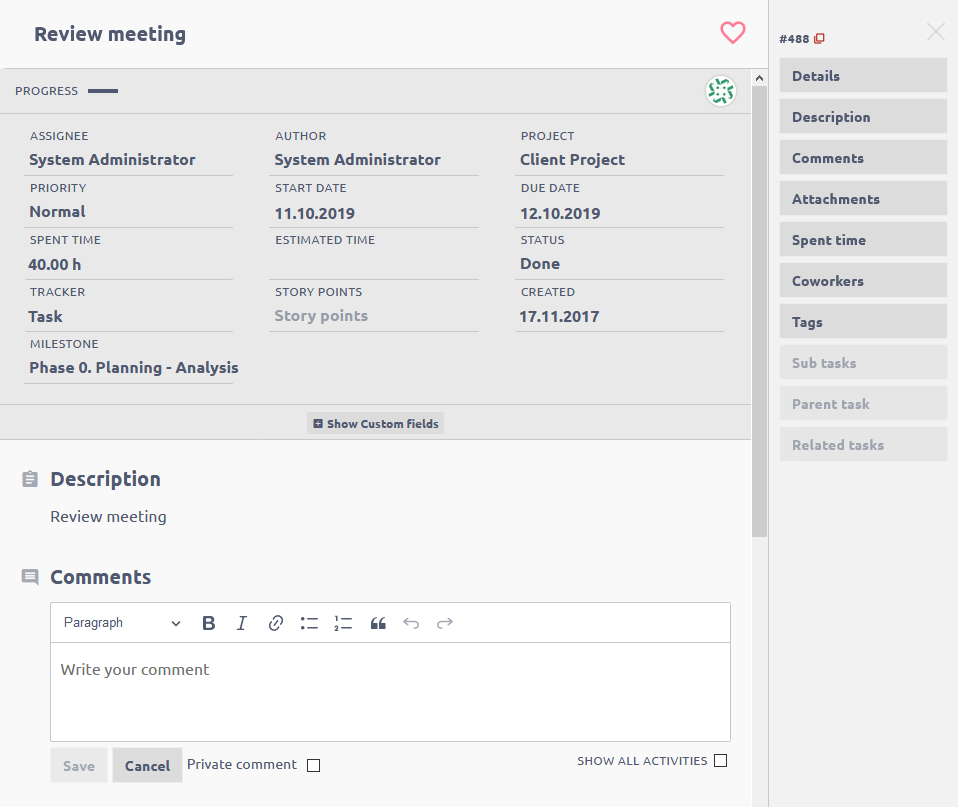
Task: Insert a link in the comment
Action: (x=276, y=623)
